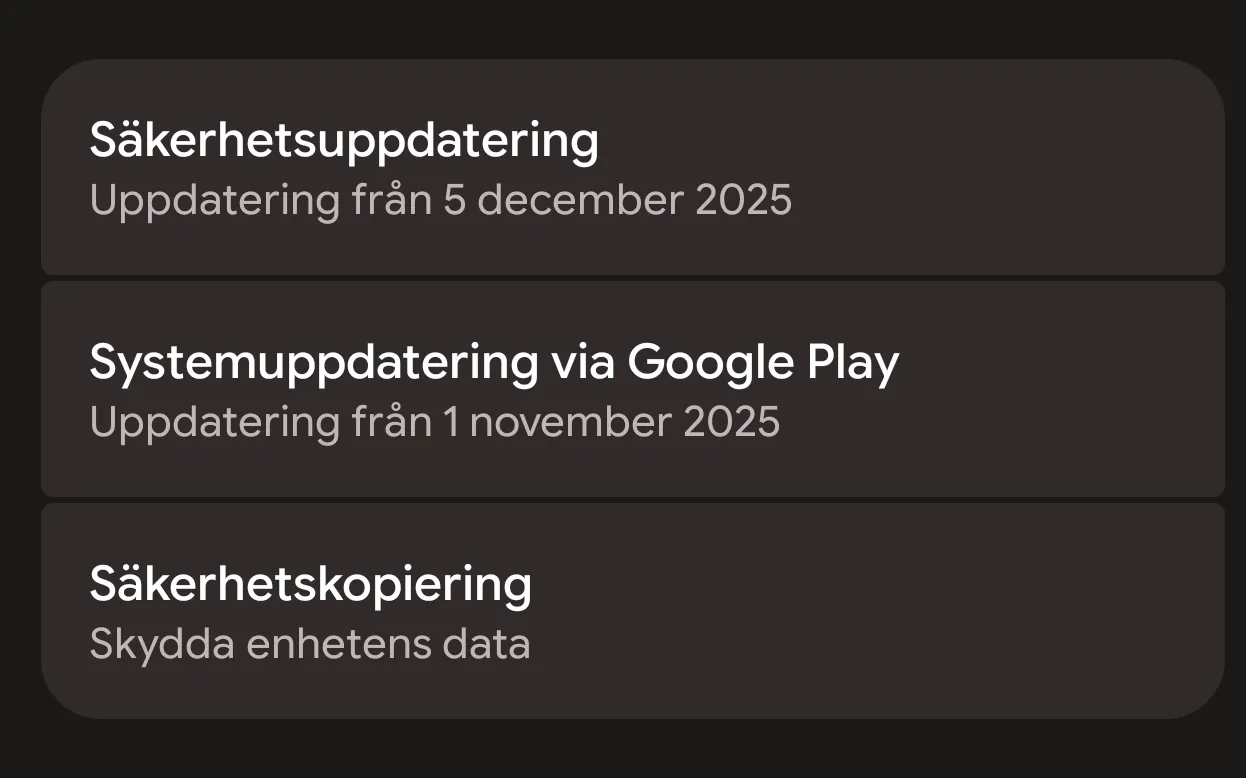Check the security update dated 5 december
The width and height of the screenshot is (1246, 778).
[632, 168]
